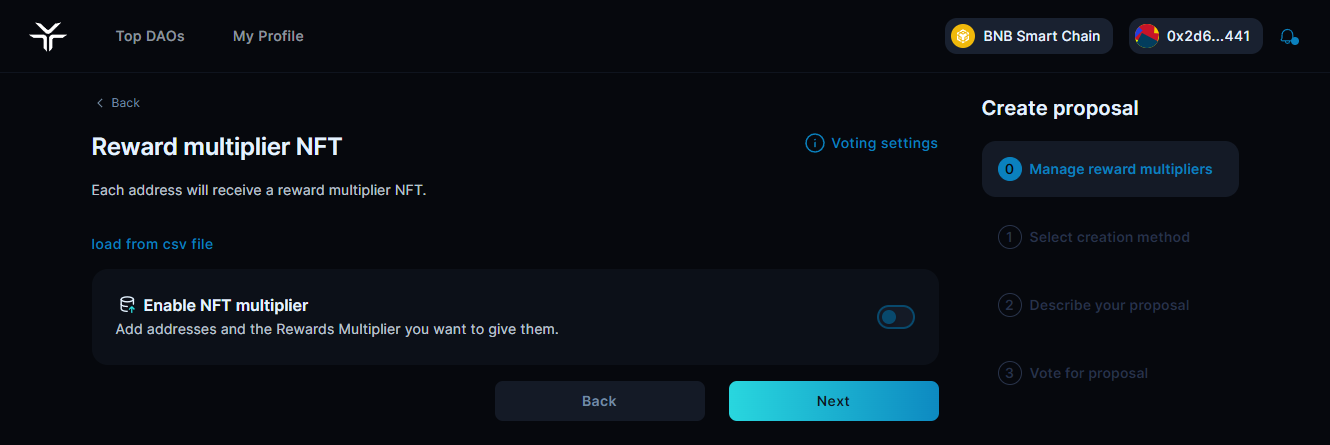The width and height of the screenshot is (1330, 445).
Task: Click the DAO platform logo icon
Action: click(47, 36)
